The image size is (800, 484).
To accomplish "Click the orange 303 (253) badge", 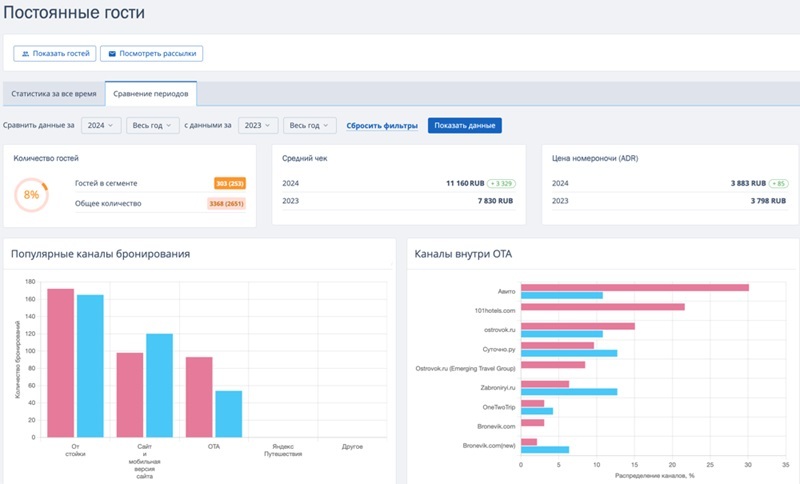I will (230, 183).
